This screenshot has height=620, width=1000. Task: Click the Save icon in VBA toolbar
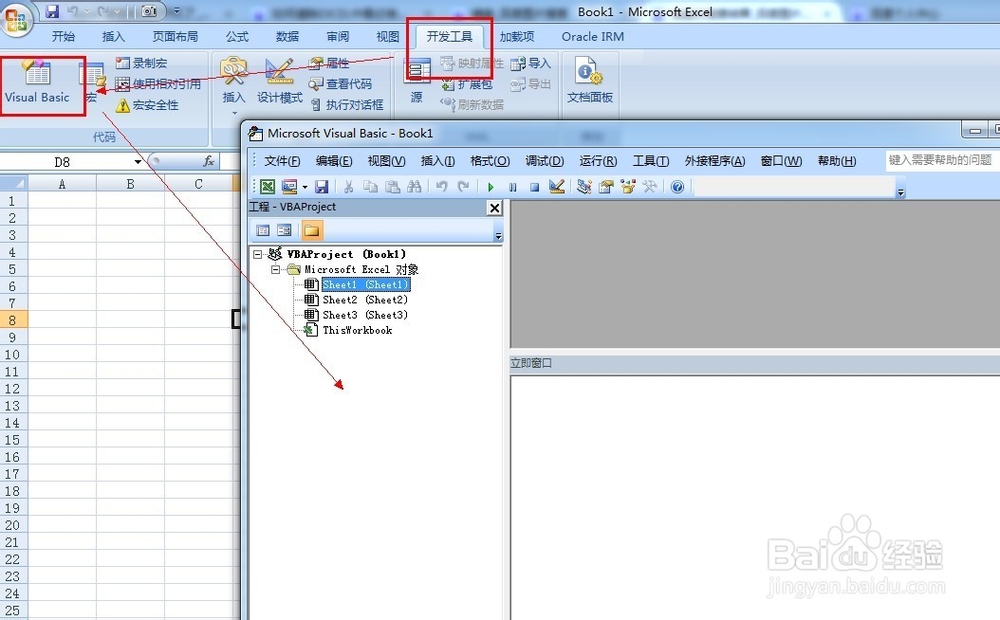(x=321, y=186)
